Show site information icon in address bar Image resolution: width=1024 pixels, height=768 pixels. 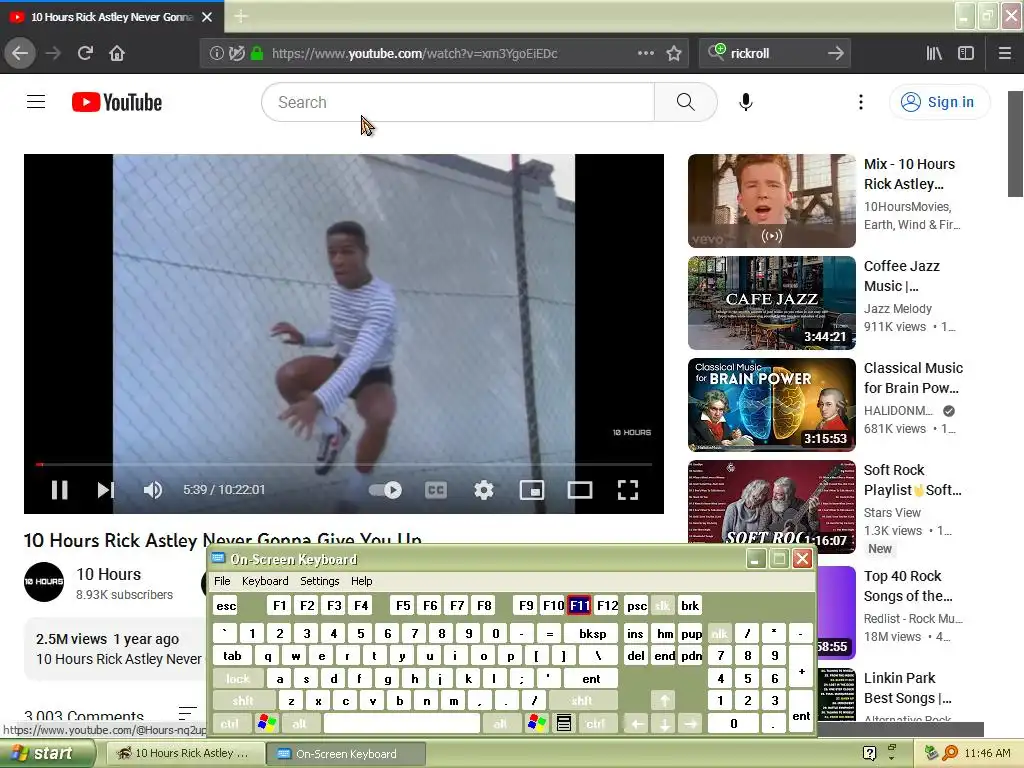[x=216, y=54]
